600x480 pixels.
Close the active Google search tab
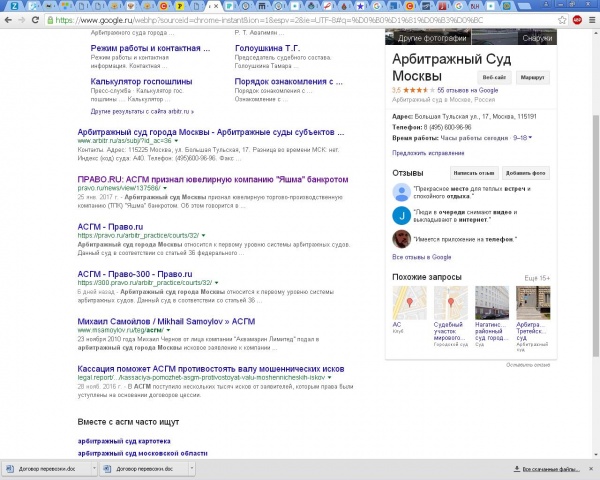click(216, 6)
